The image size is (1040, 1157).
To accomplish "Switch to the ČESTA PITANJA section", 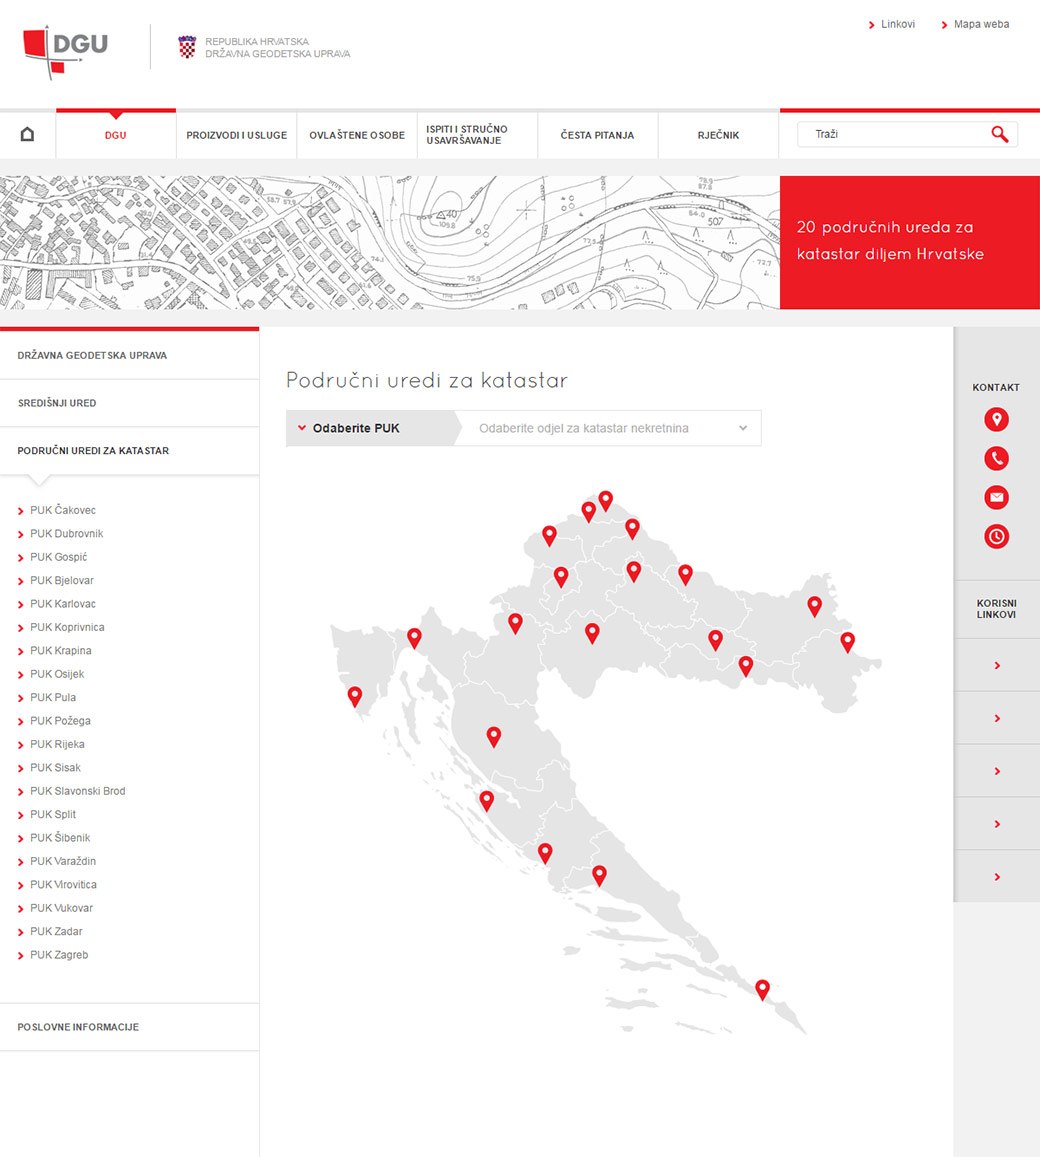I will pyautogui.click(x=597, y=135).
